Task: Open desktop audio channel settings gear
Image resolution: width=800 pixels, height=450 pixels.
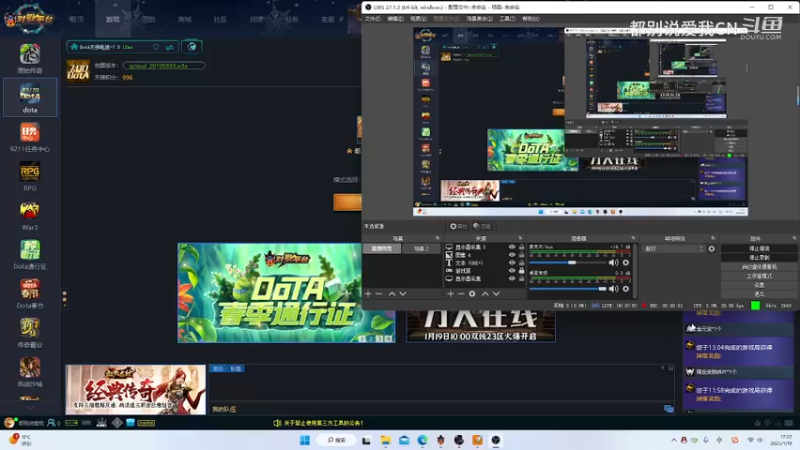Action: click(x=626, y=289)
